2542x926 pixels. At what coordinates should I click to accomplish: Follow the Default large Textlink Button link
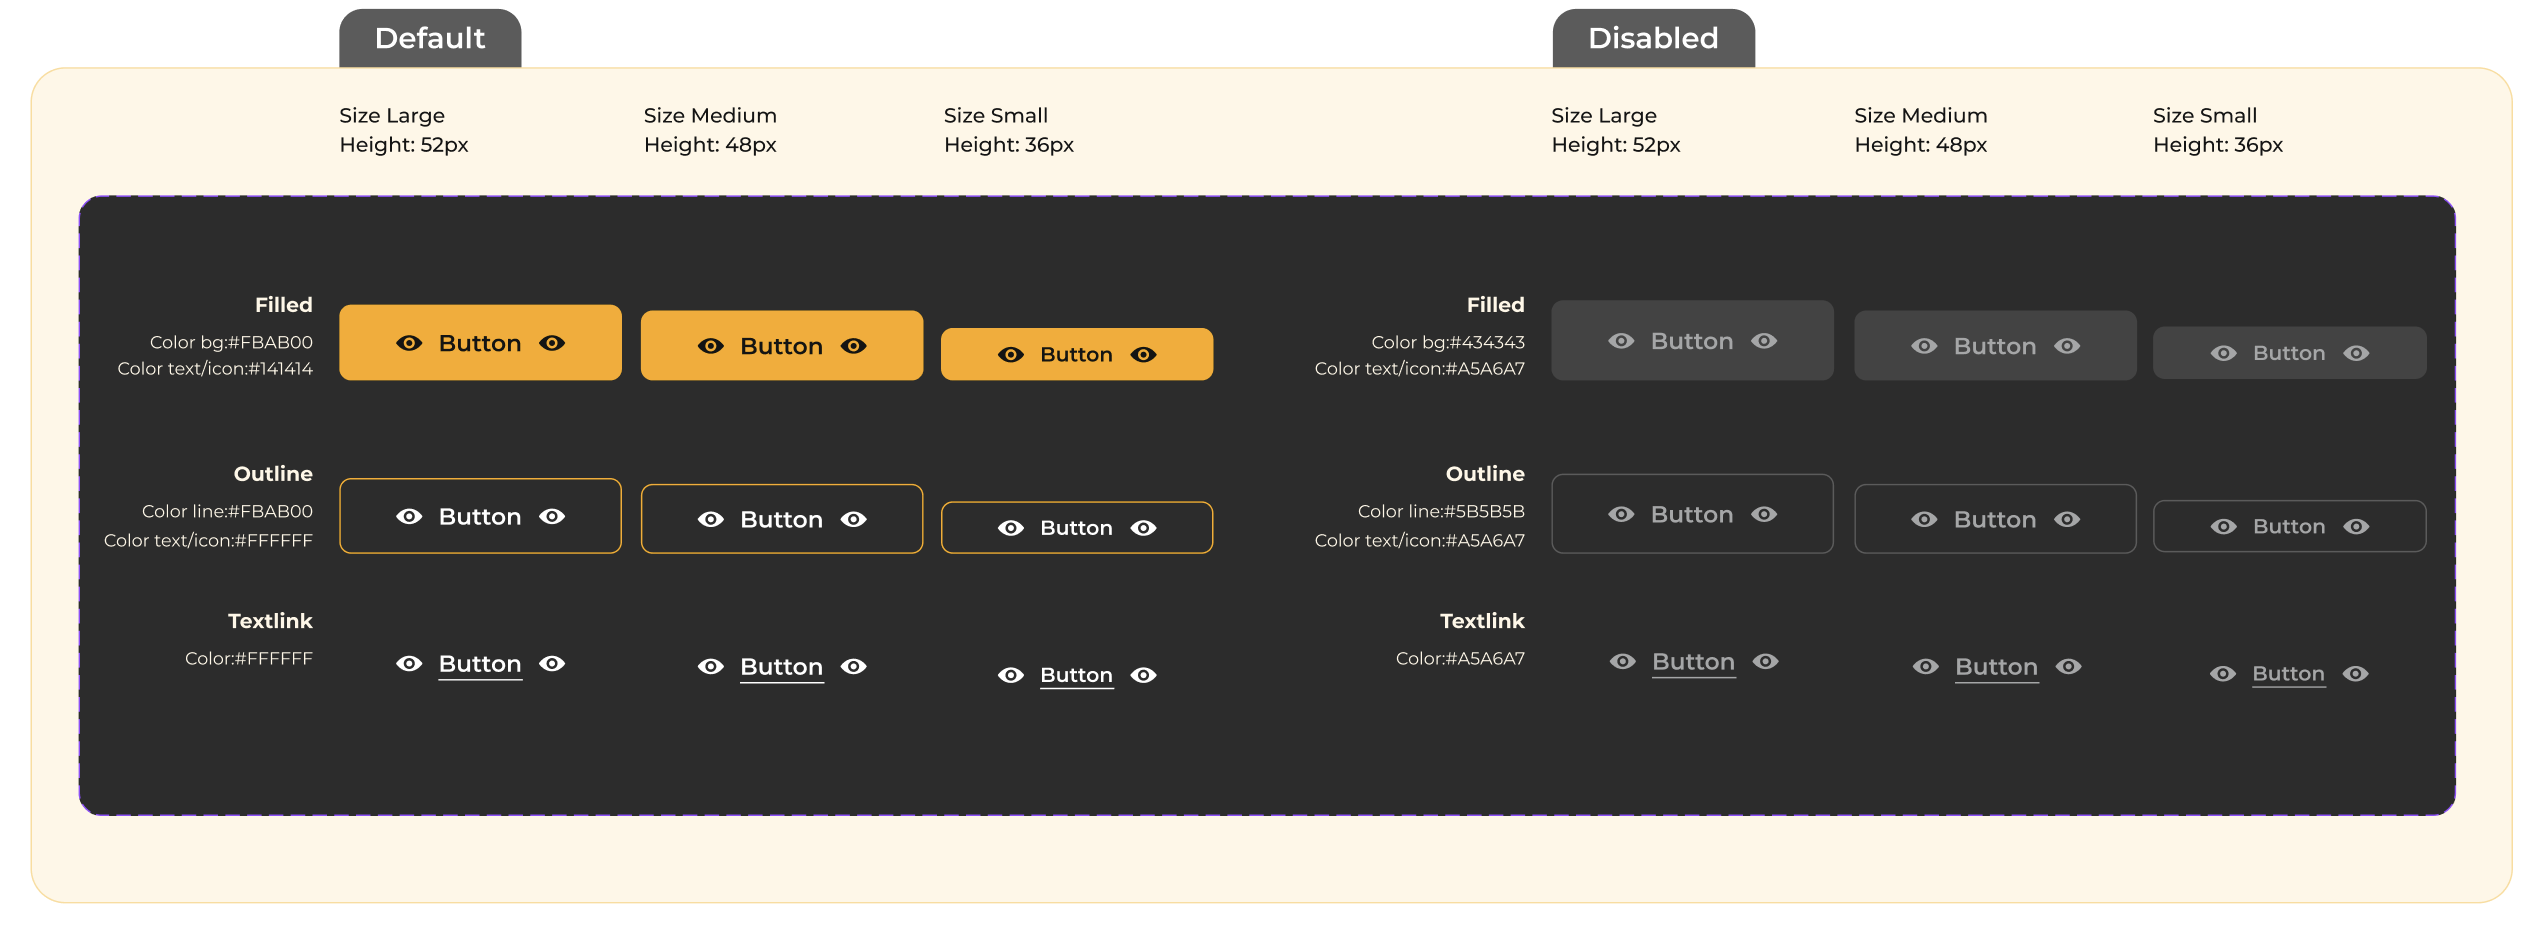(480, 664)
